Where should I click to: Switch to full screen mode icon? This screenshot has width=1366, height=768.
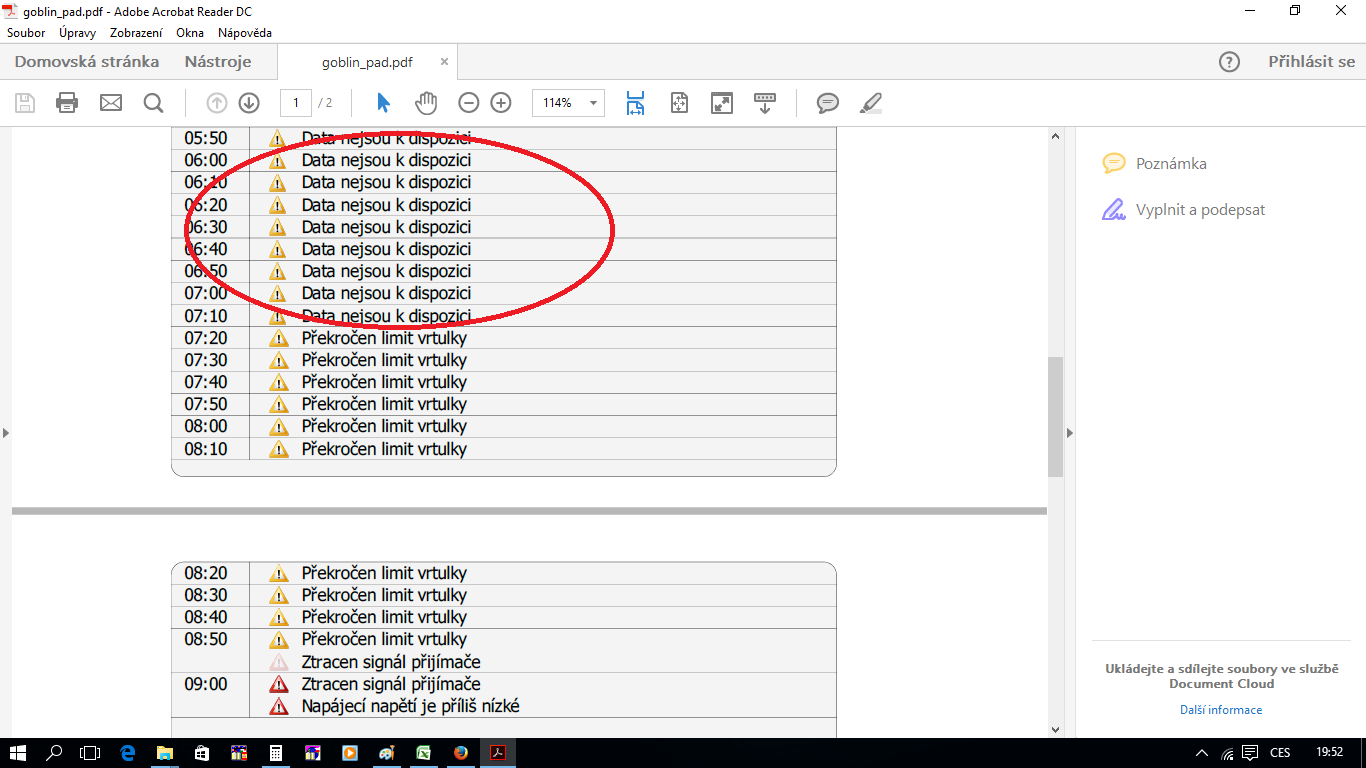coord(721,103)
